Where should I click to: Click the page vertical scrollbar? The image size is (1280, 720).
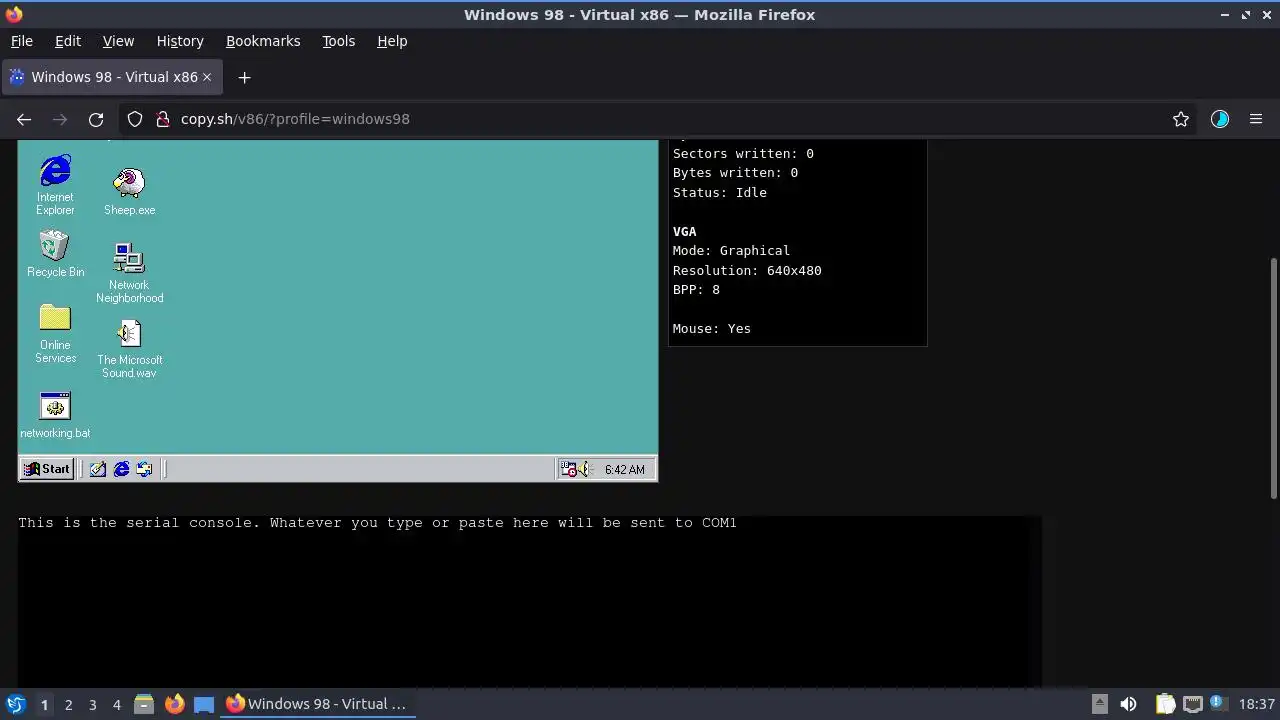click(1274, 378)
